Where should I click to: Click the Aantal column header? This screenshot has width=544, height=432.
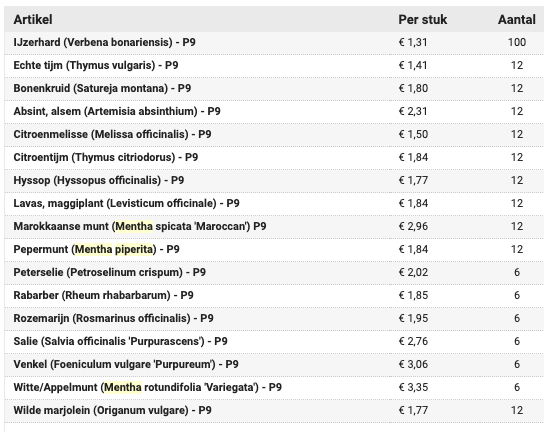click(x=517, y=19)
